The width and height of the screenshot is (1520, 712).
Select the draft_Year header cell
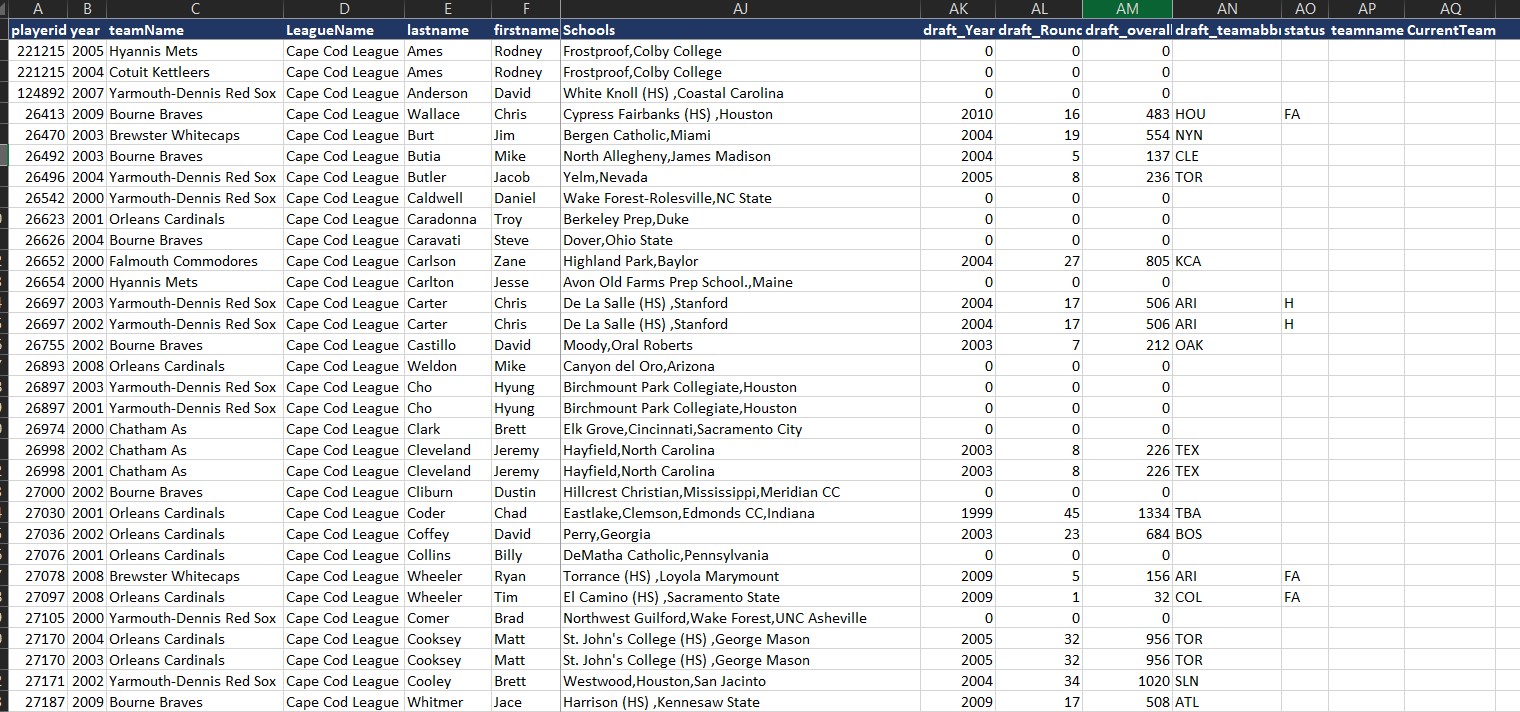pyautogui.click(x=958, y=30)
